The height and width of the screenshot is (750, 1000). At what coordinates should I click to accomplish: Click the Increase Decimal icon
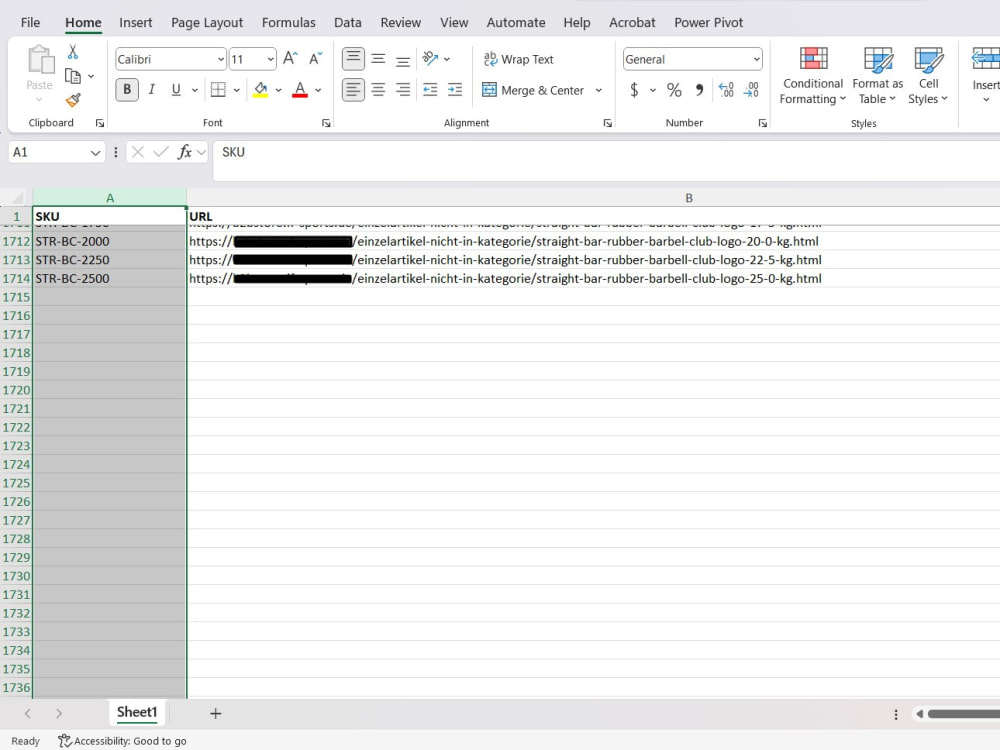pos(726,90)
